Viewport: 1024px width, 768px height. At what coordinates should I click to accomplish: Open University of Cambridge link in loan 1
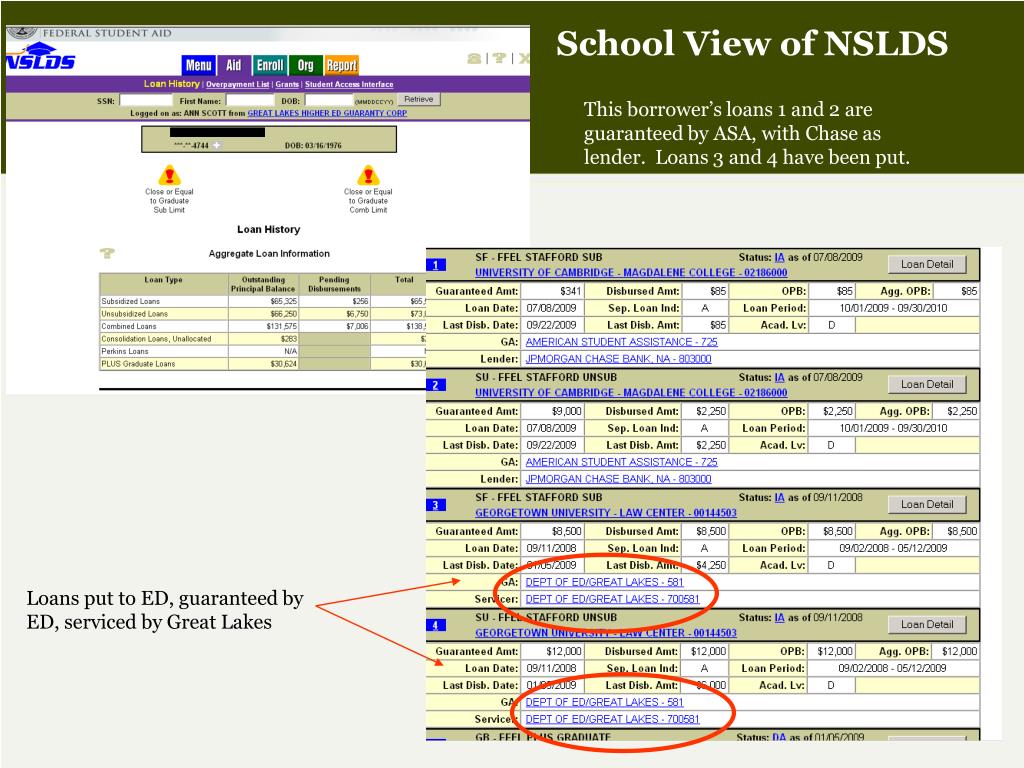point(631,272)
